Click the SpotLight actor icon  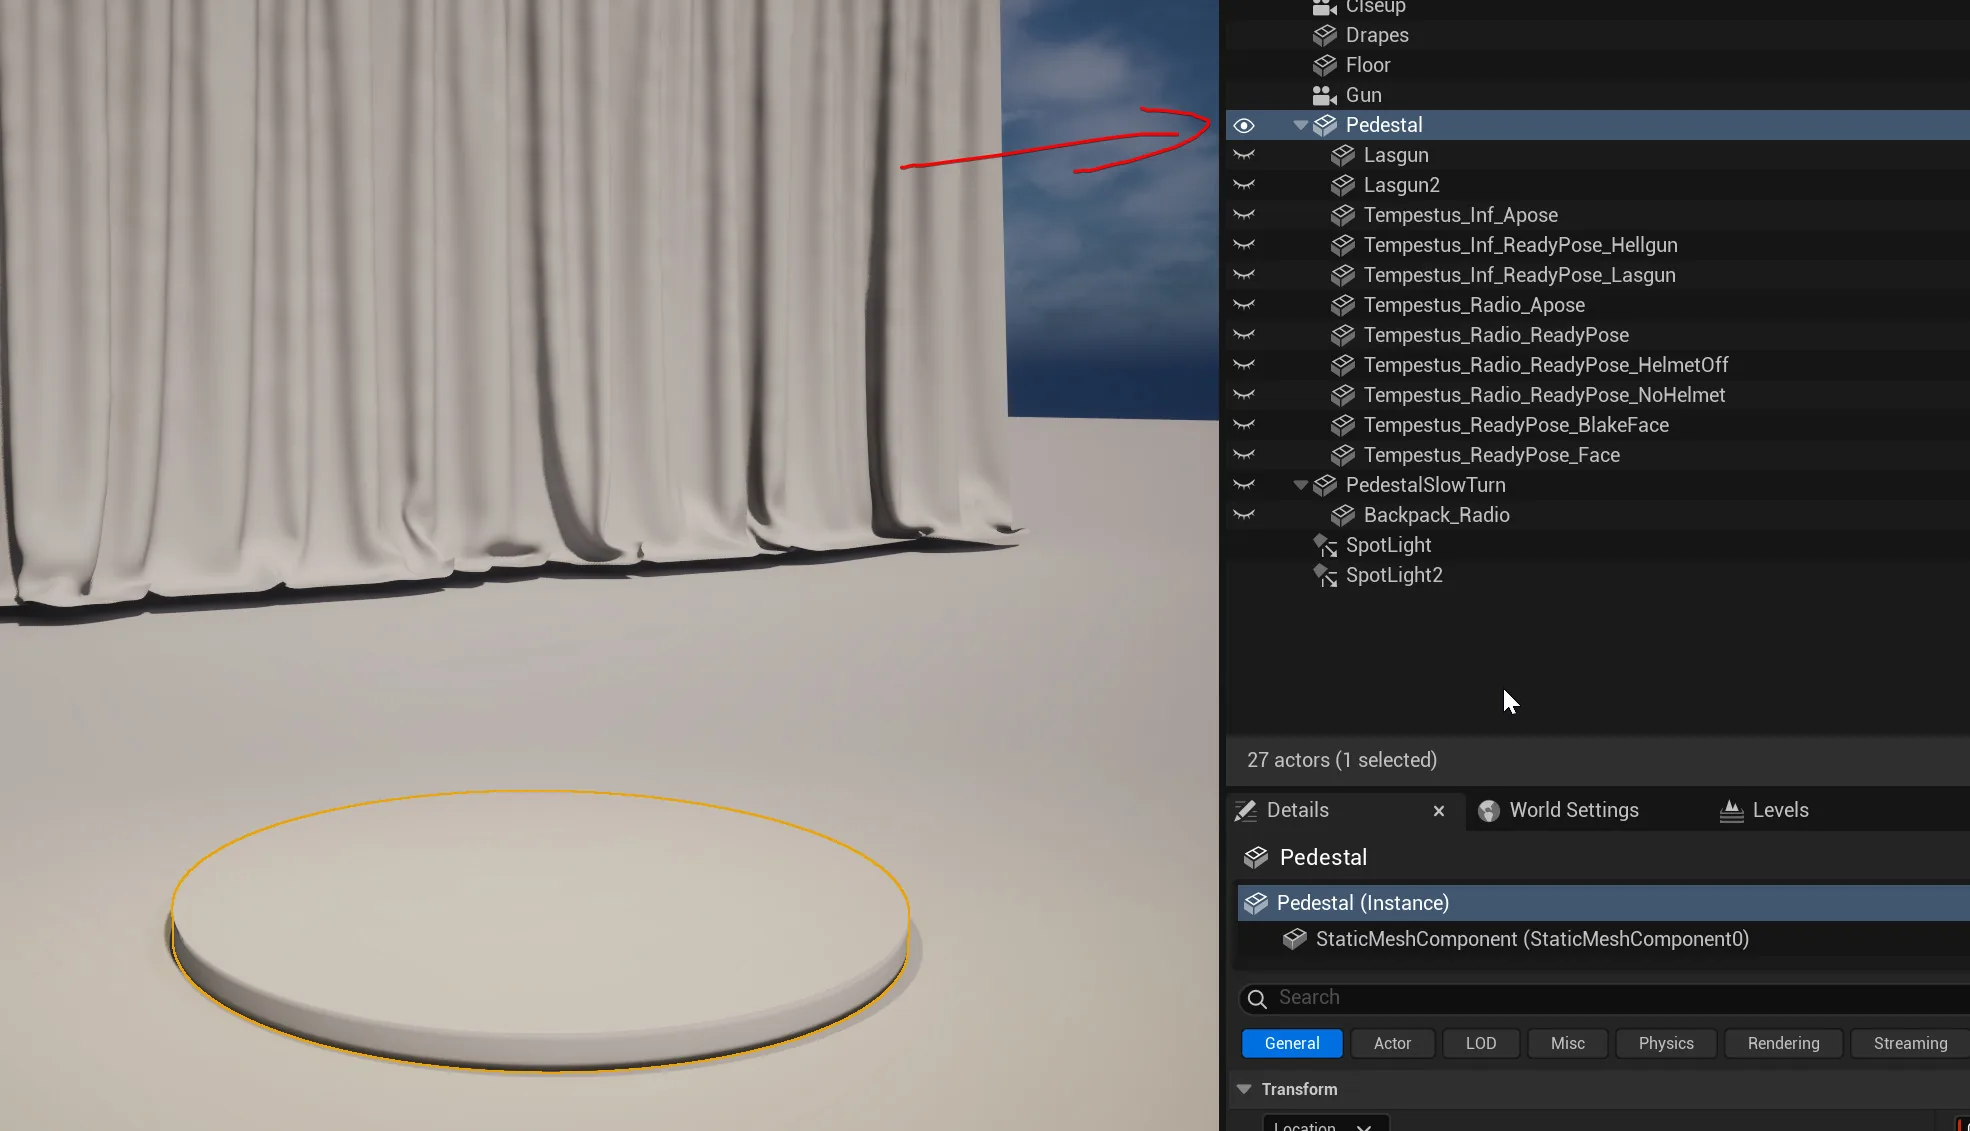point(1325,545)
